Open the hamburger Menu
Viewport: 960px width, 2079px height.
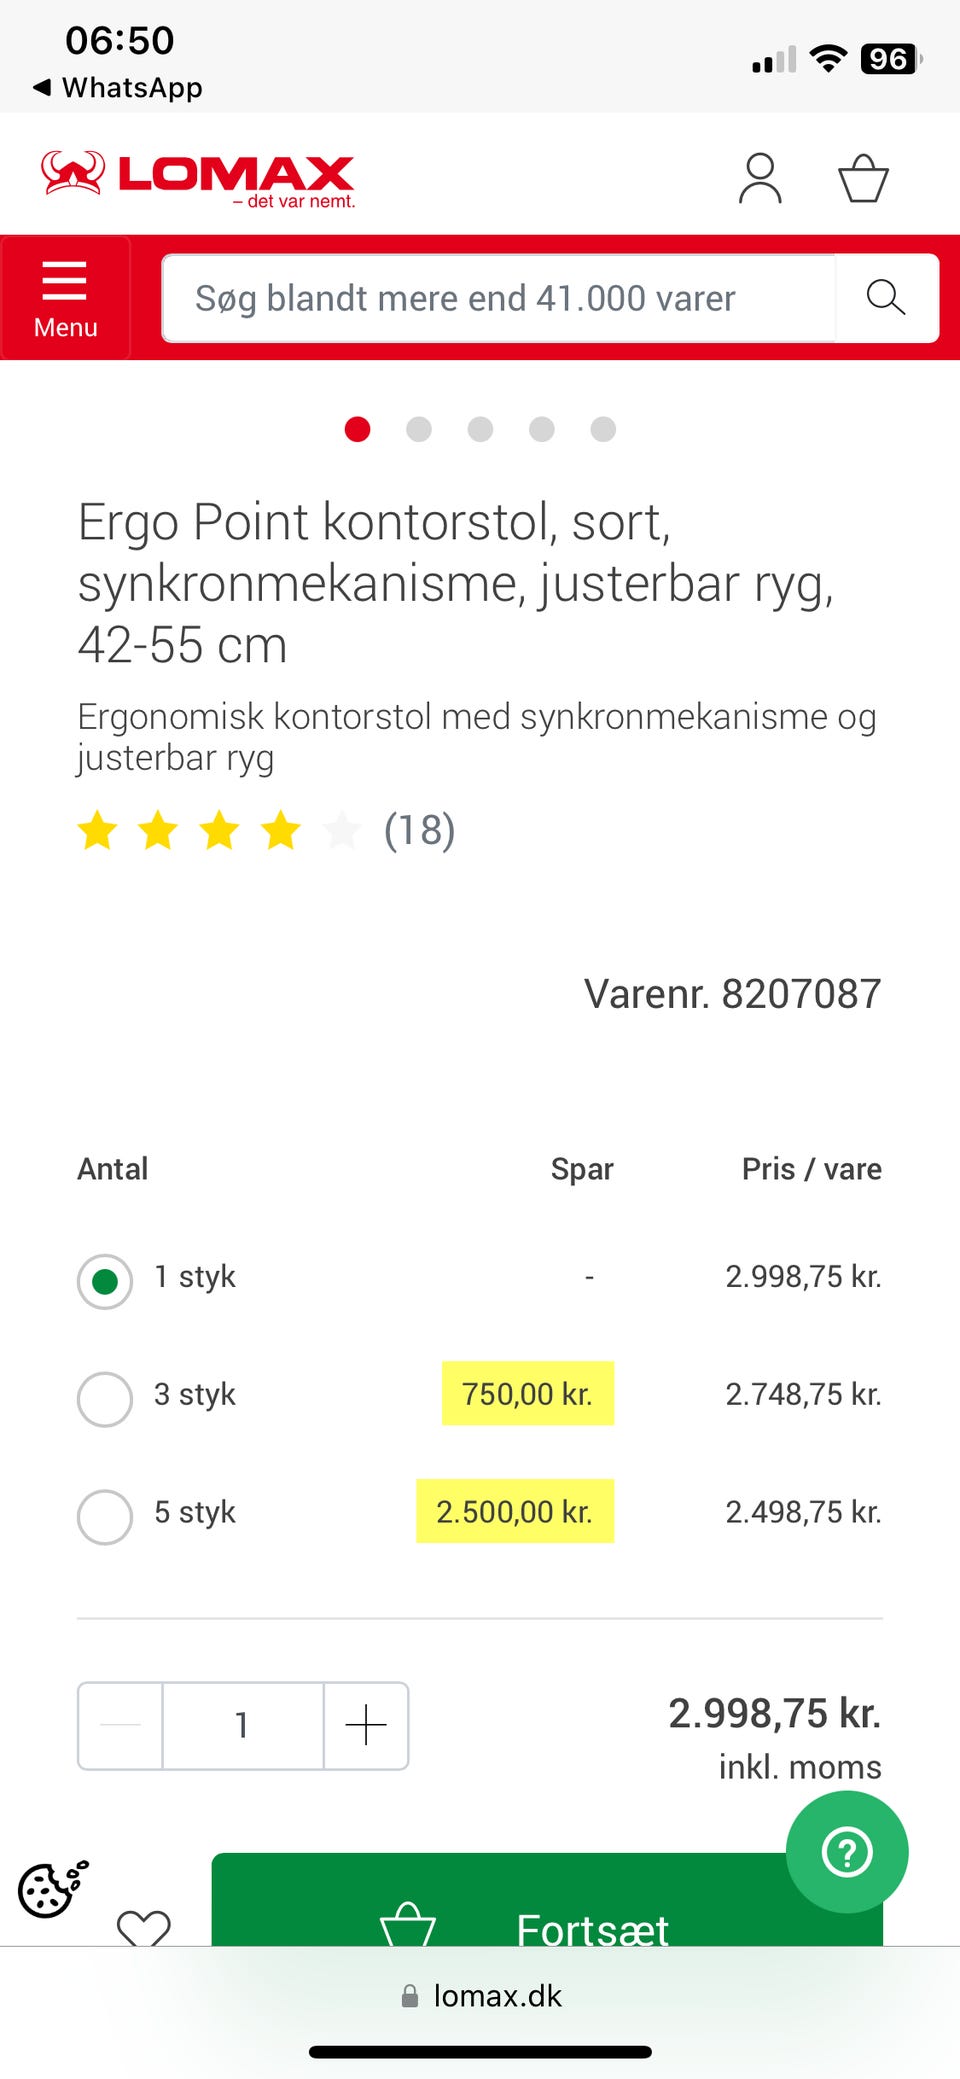click(x=65, y=298)
